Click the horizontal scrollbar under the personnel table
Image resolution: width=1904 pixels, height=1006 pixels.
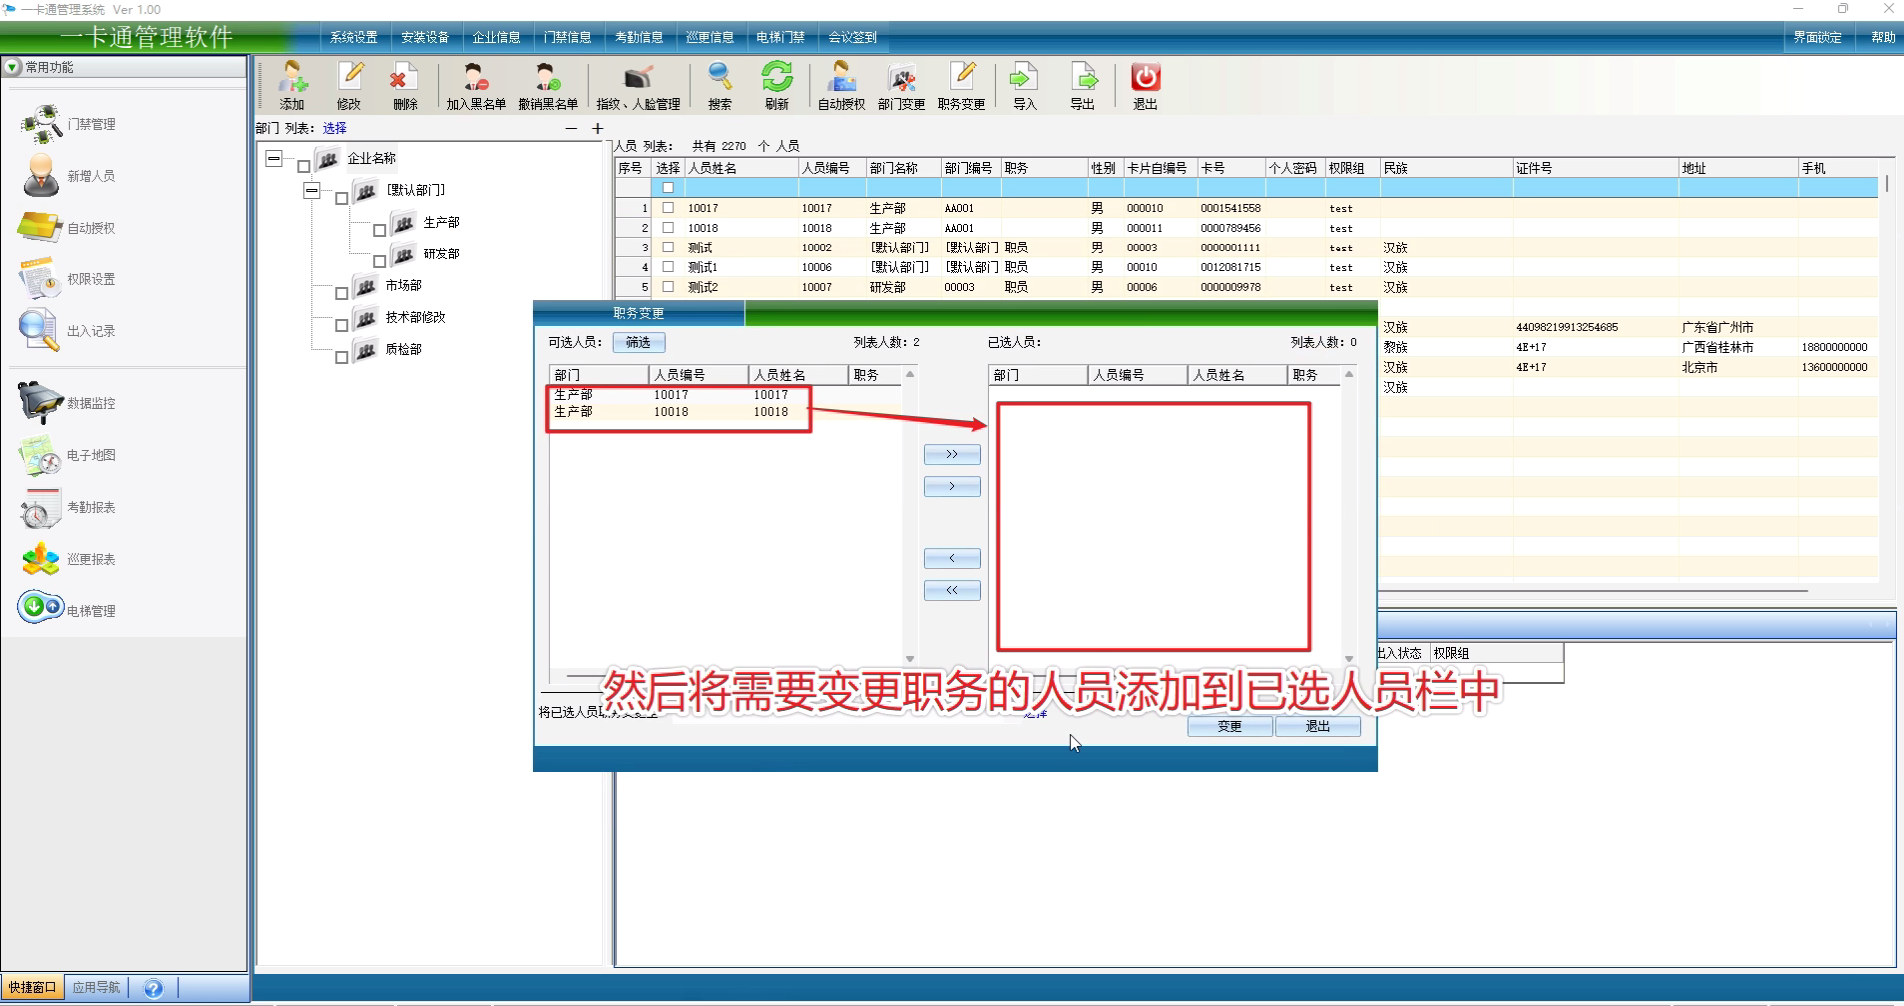click(1600, 591)
